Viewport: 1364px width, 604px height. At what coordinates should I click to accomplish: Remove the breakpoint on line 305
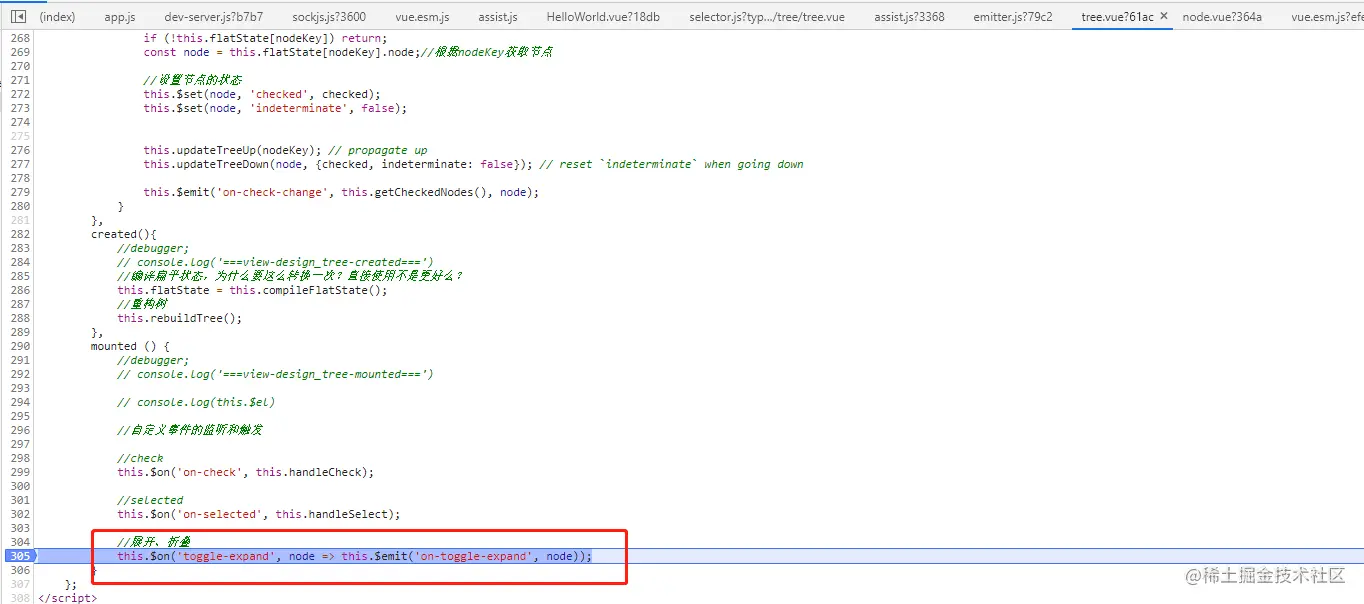click(18, 556)
